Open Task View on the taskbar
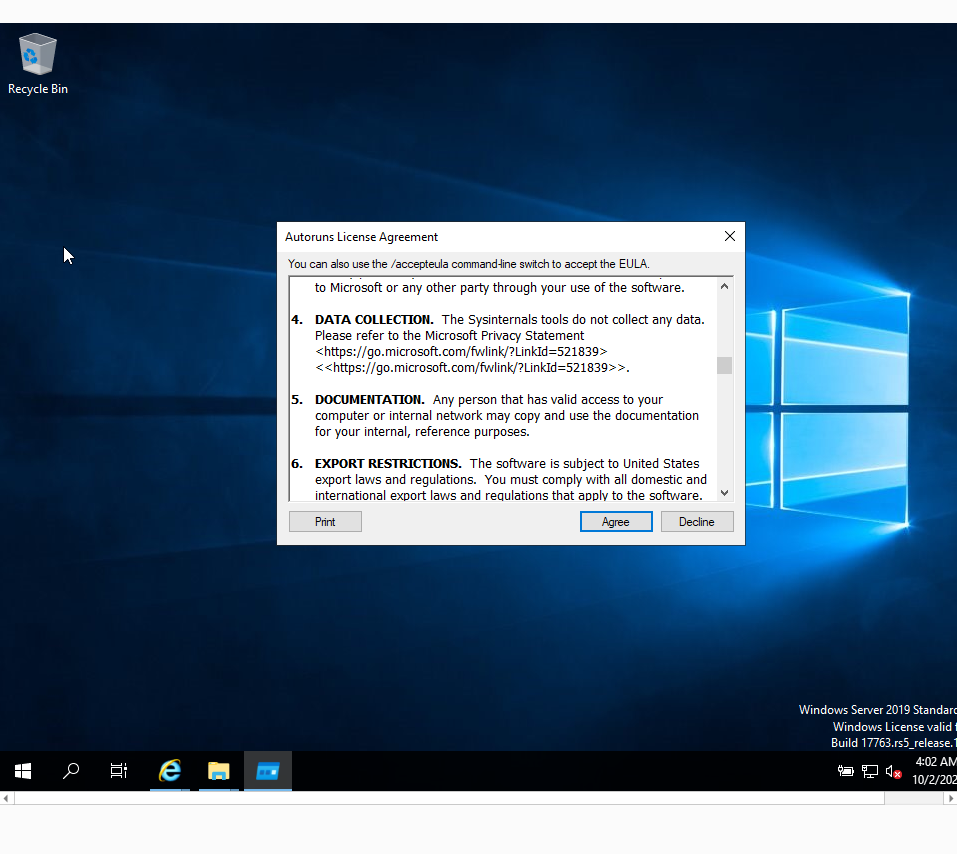 pos(118,771)
